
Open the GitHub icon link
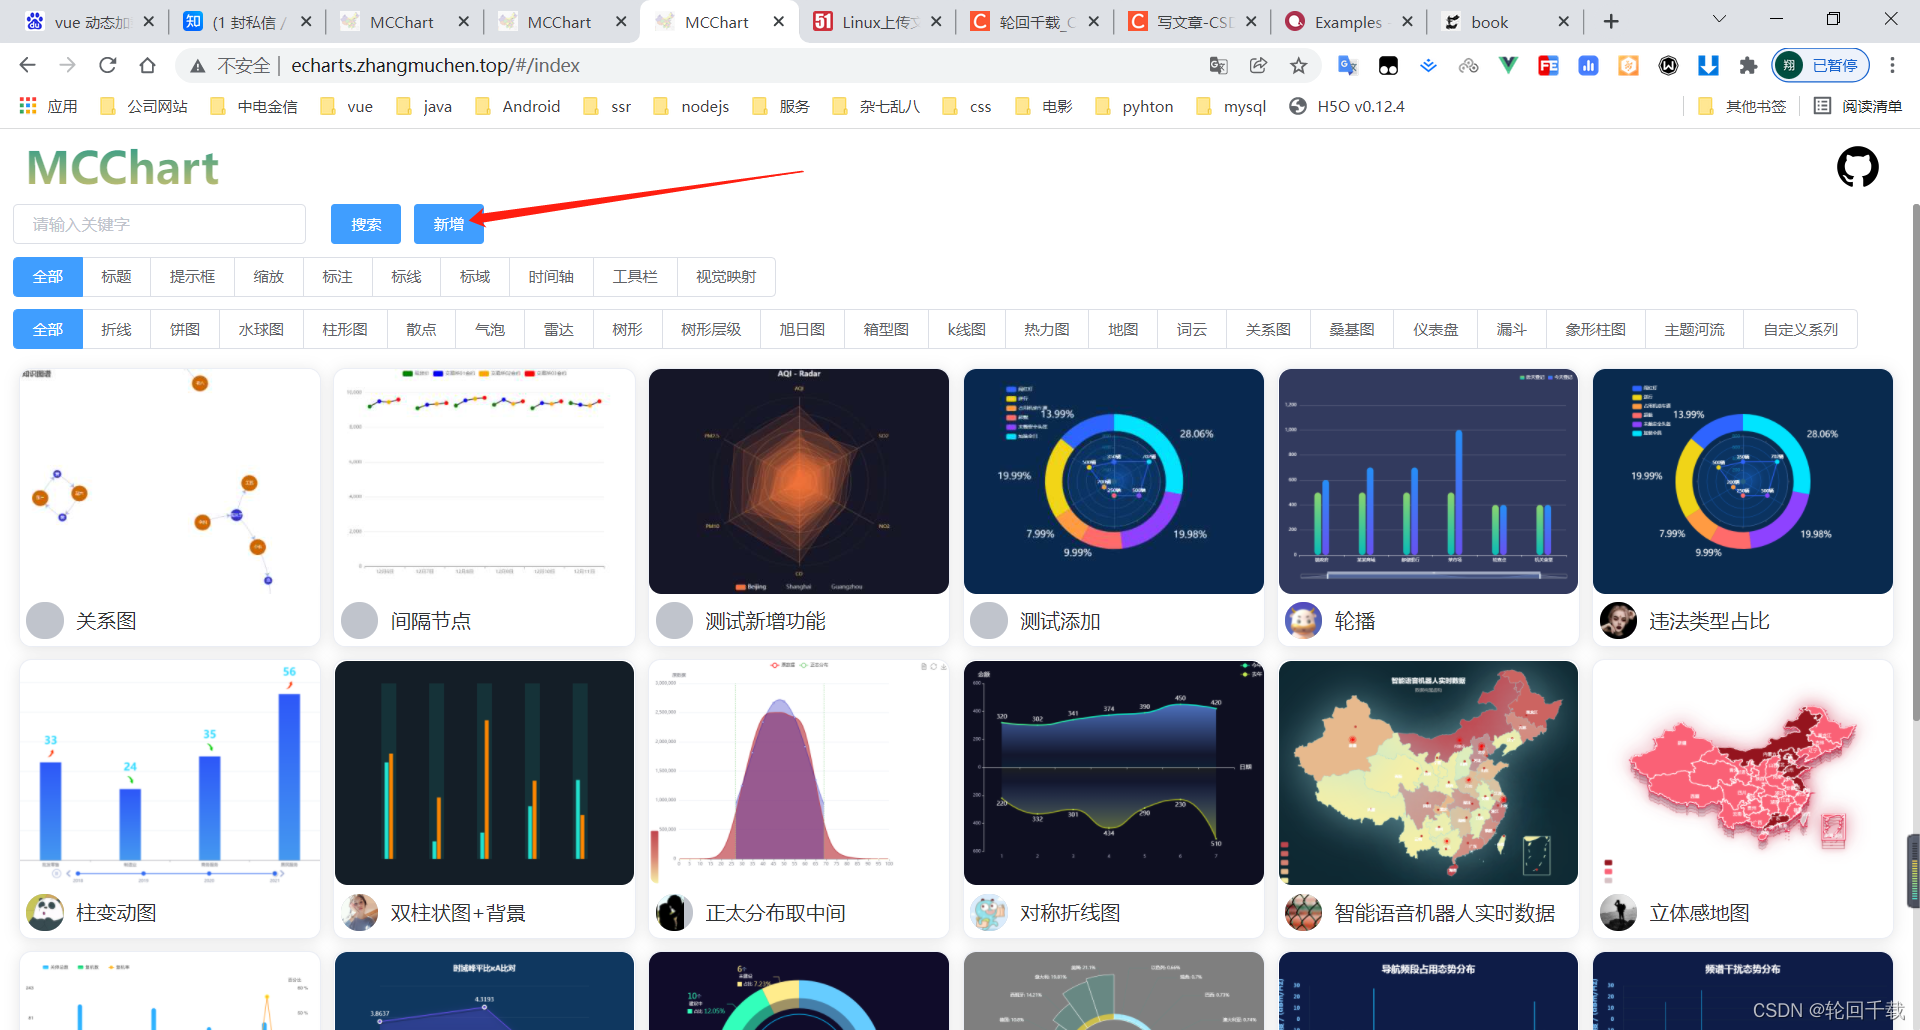click(x=1857, y=167)
